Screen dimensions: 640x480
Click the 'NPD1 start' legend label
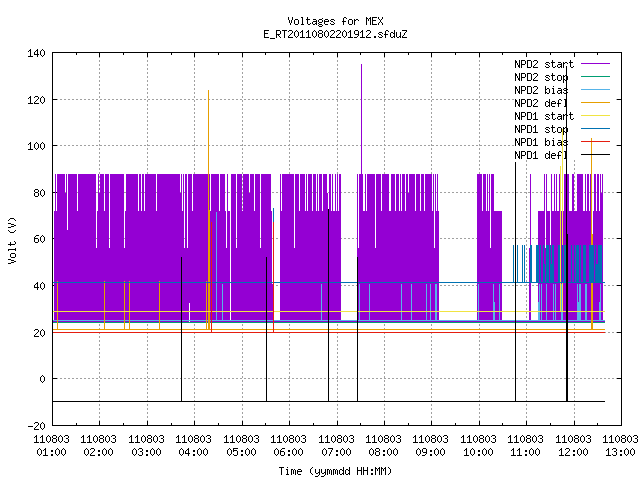click(x=544, y=116)
